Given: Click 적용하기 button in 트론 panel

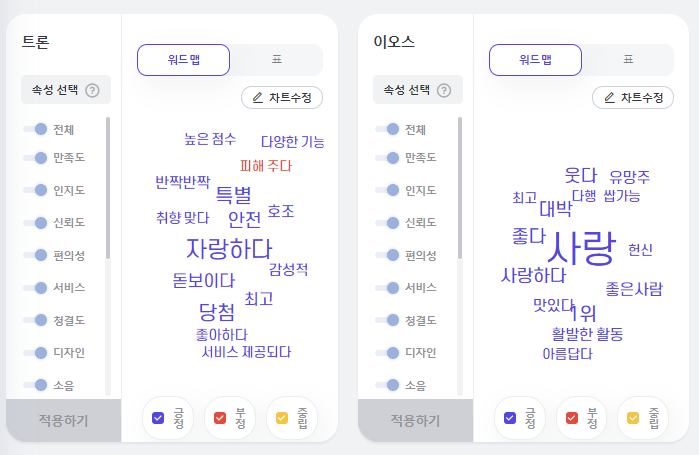Looking at the screenshot, I should point(63,420).
